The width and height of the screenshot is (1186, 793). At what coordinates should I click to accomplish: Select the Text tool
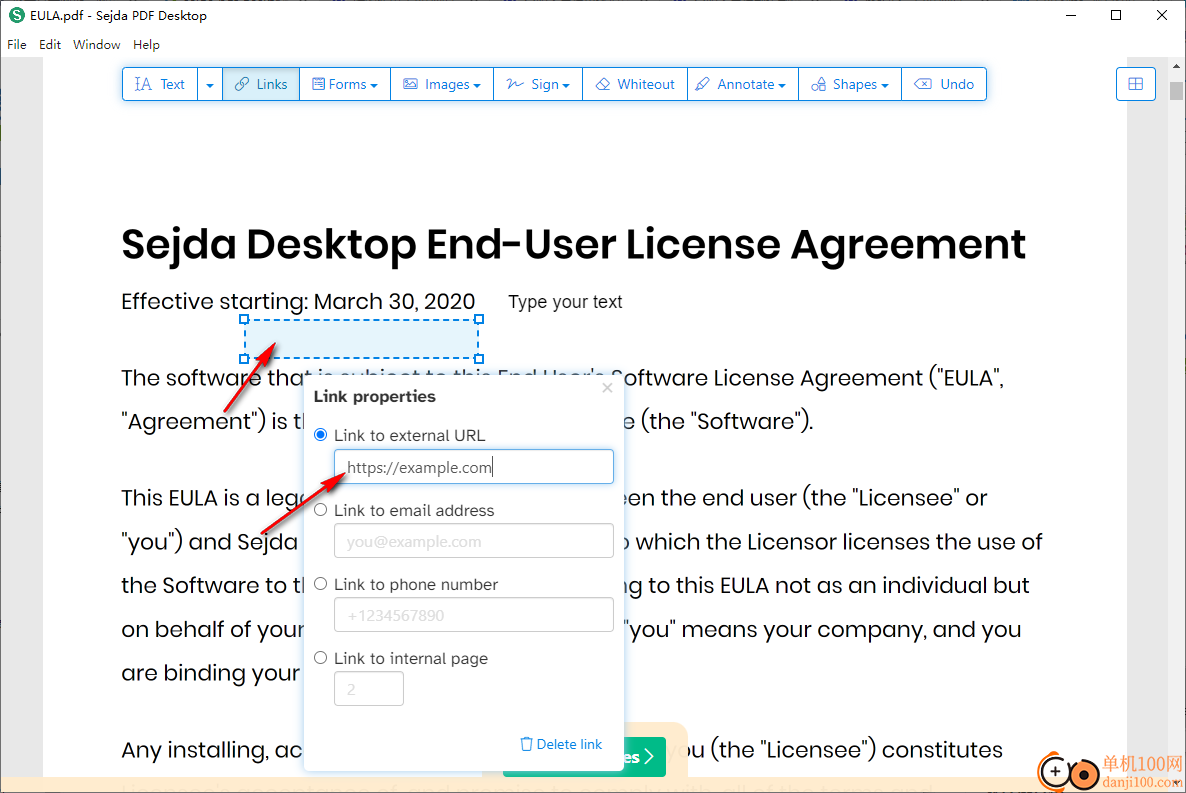coord(160,84)
